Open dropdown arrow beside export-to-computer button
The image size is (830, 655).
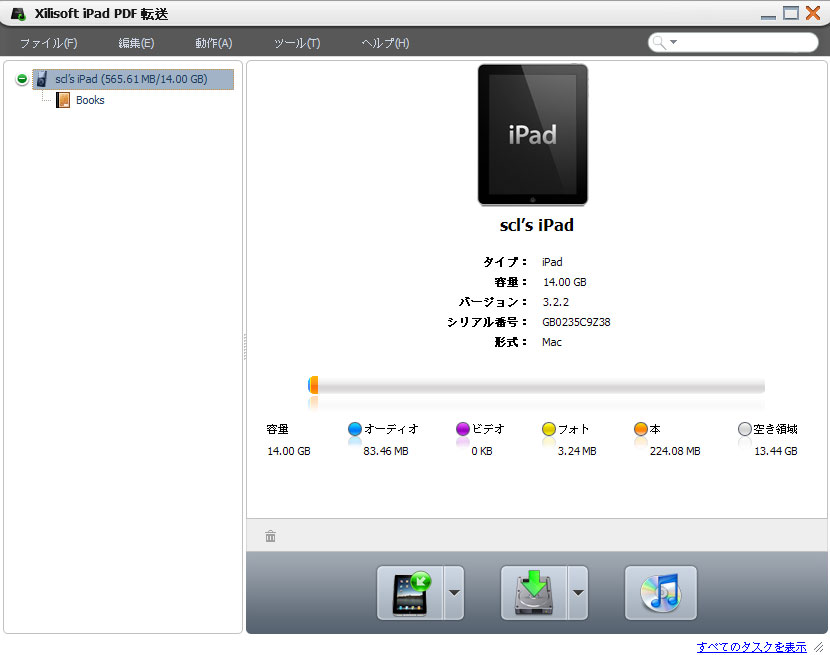(x=578, y=593)
